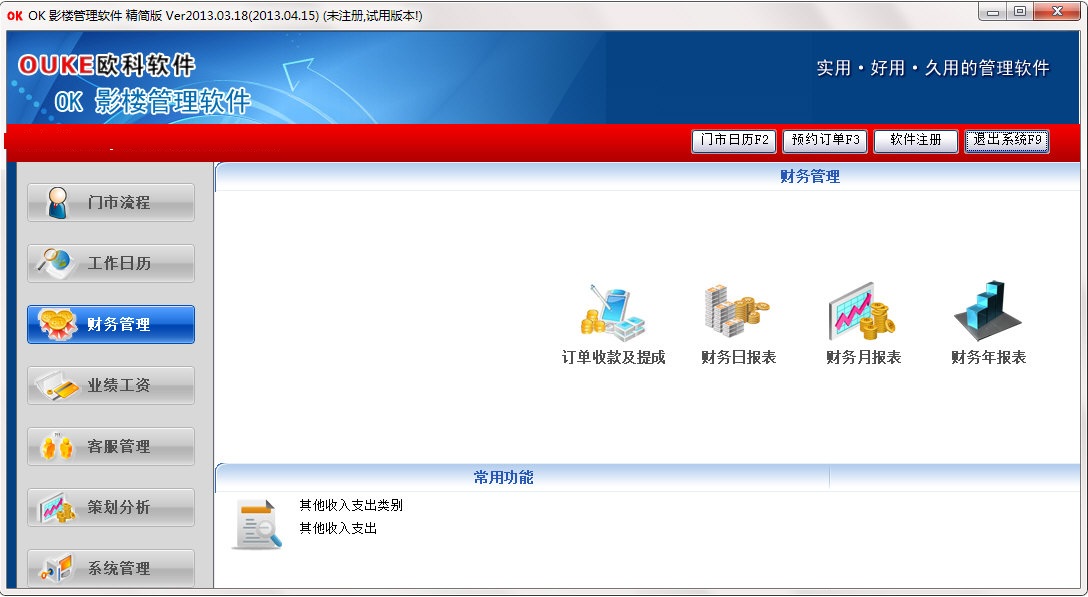Open 工作日历 from the sidebar

click(x=110, y=263)
